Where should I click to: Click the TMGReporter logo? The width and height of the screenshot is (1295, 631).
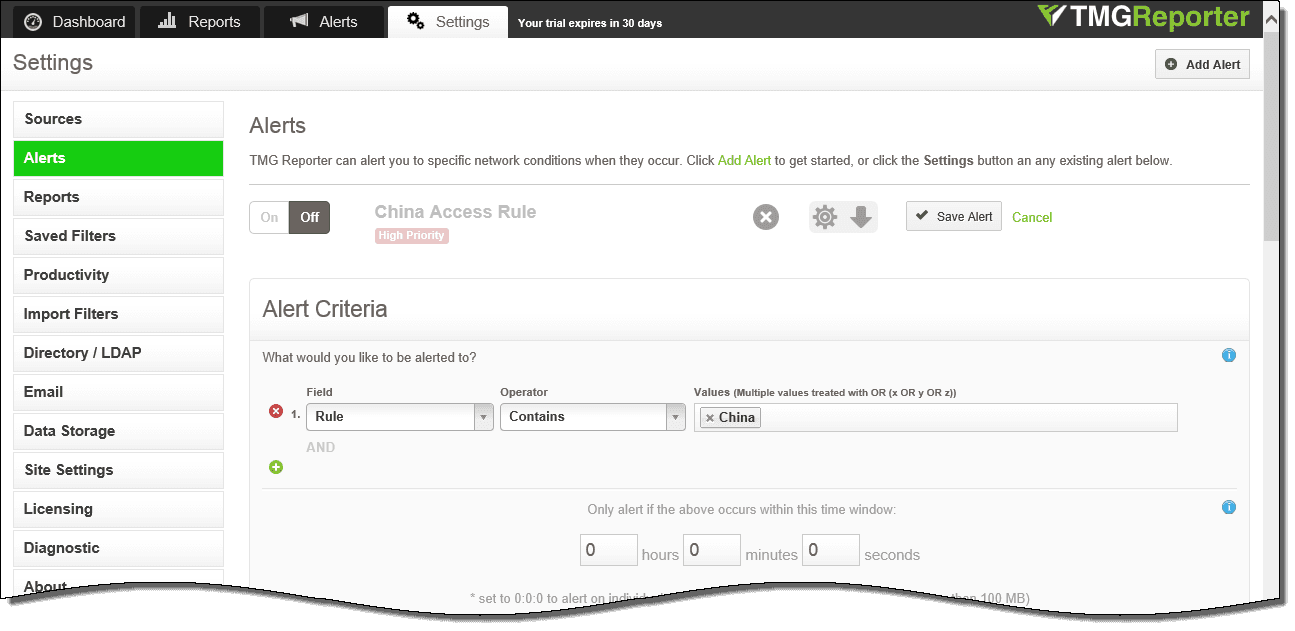(x=1143, y=17)
